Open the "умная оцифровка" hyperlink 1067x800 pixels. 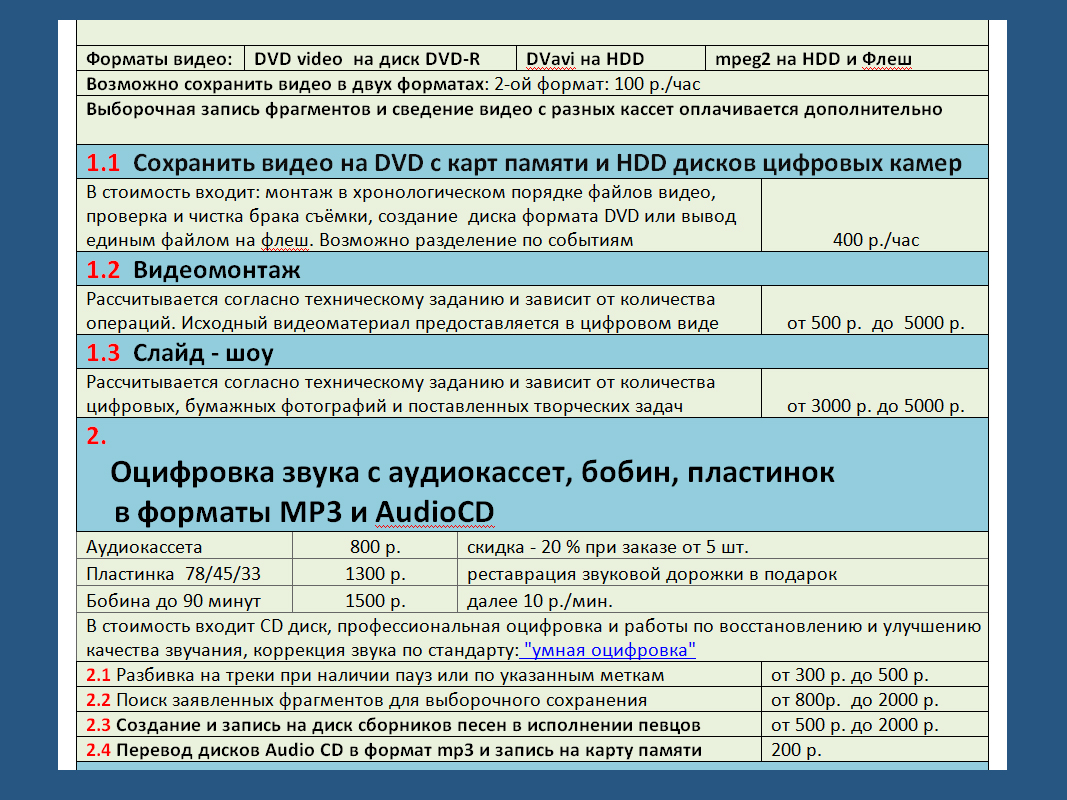[x=608, y=651]
